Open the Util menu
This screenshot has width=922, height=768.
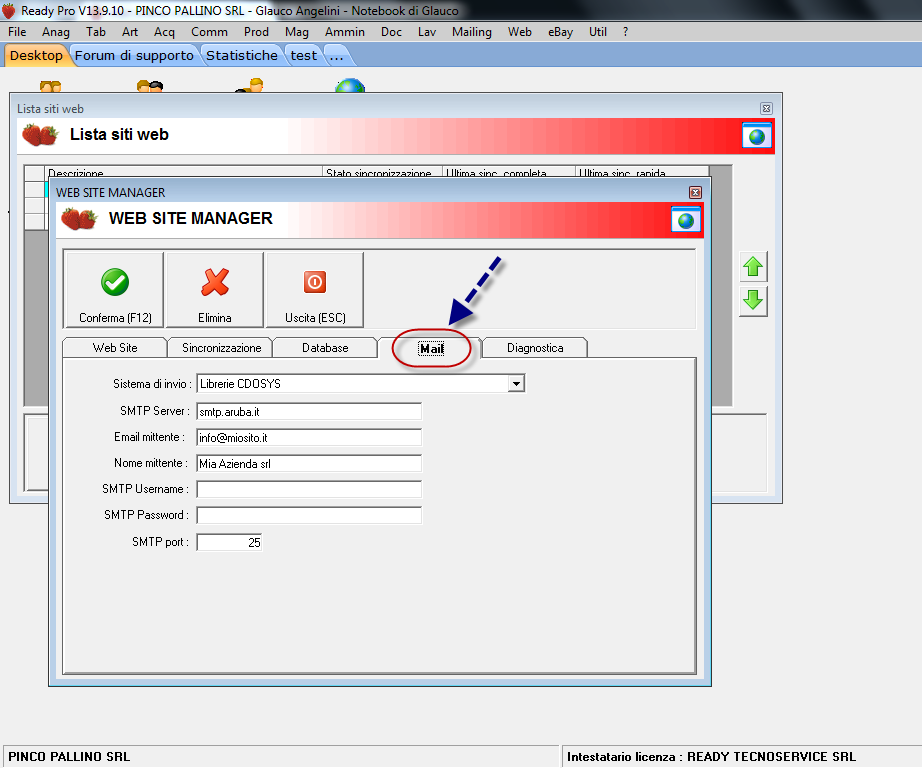coord(598,32)
